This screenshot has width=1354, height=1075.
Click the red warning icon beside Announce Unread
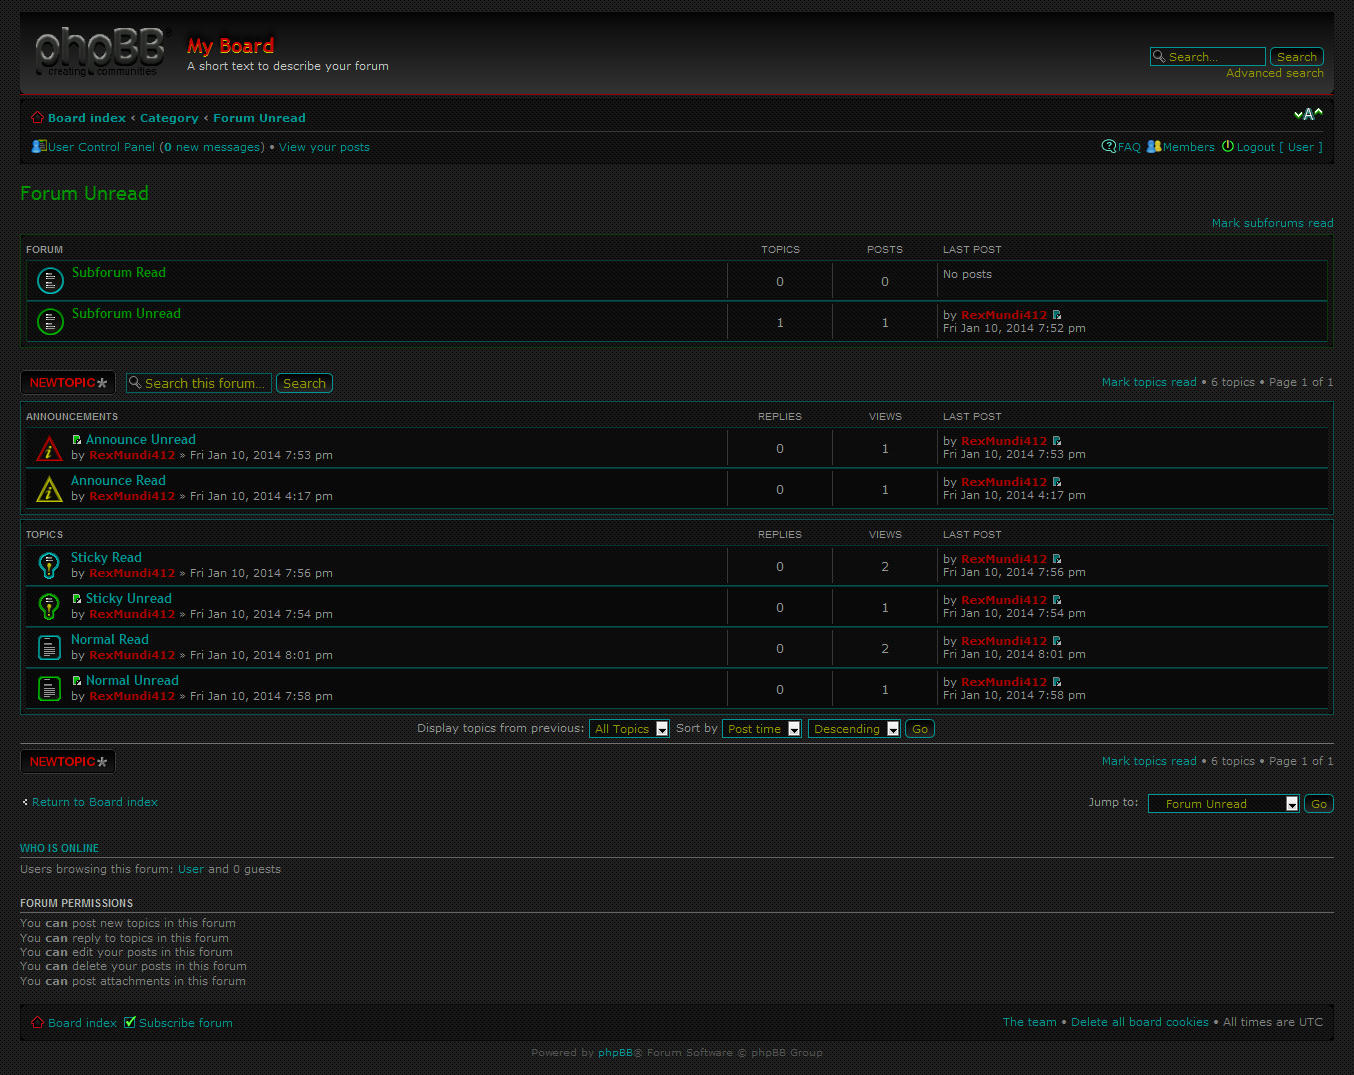[x=48, y=448]
